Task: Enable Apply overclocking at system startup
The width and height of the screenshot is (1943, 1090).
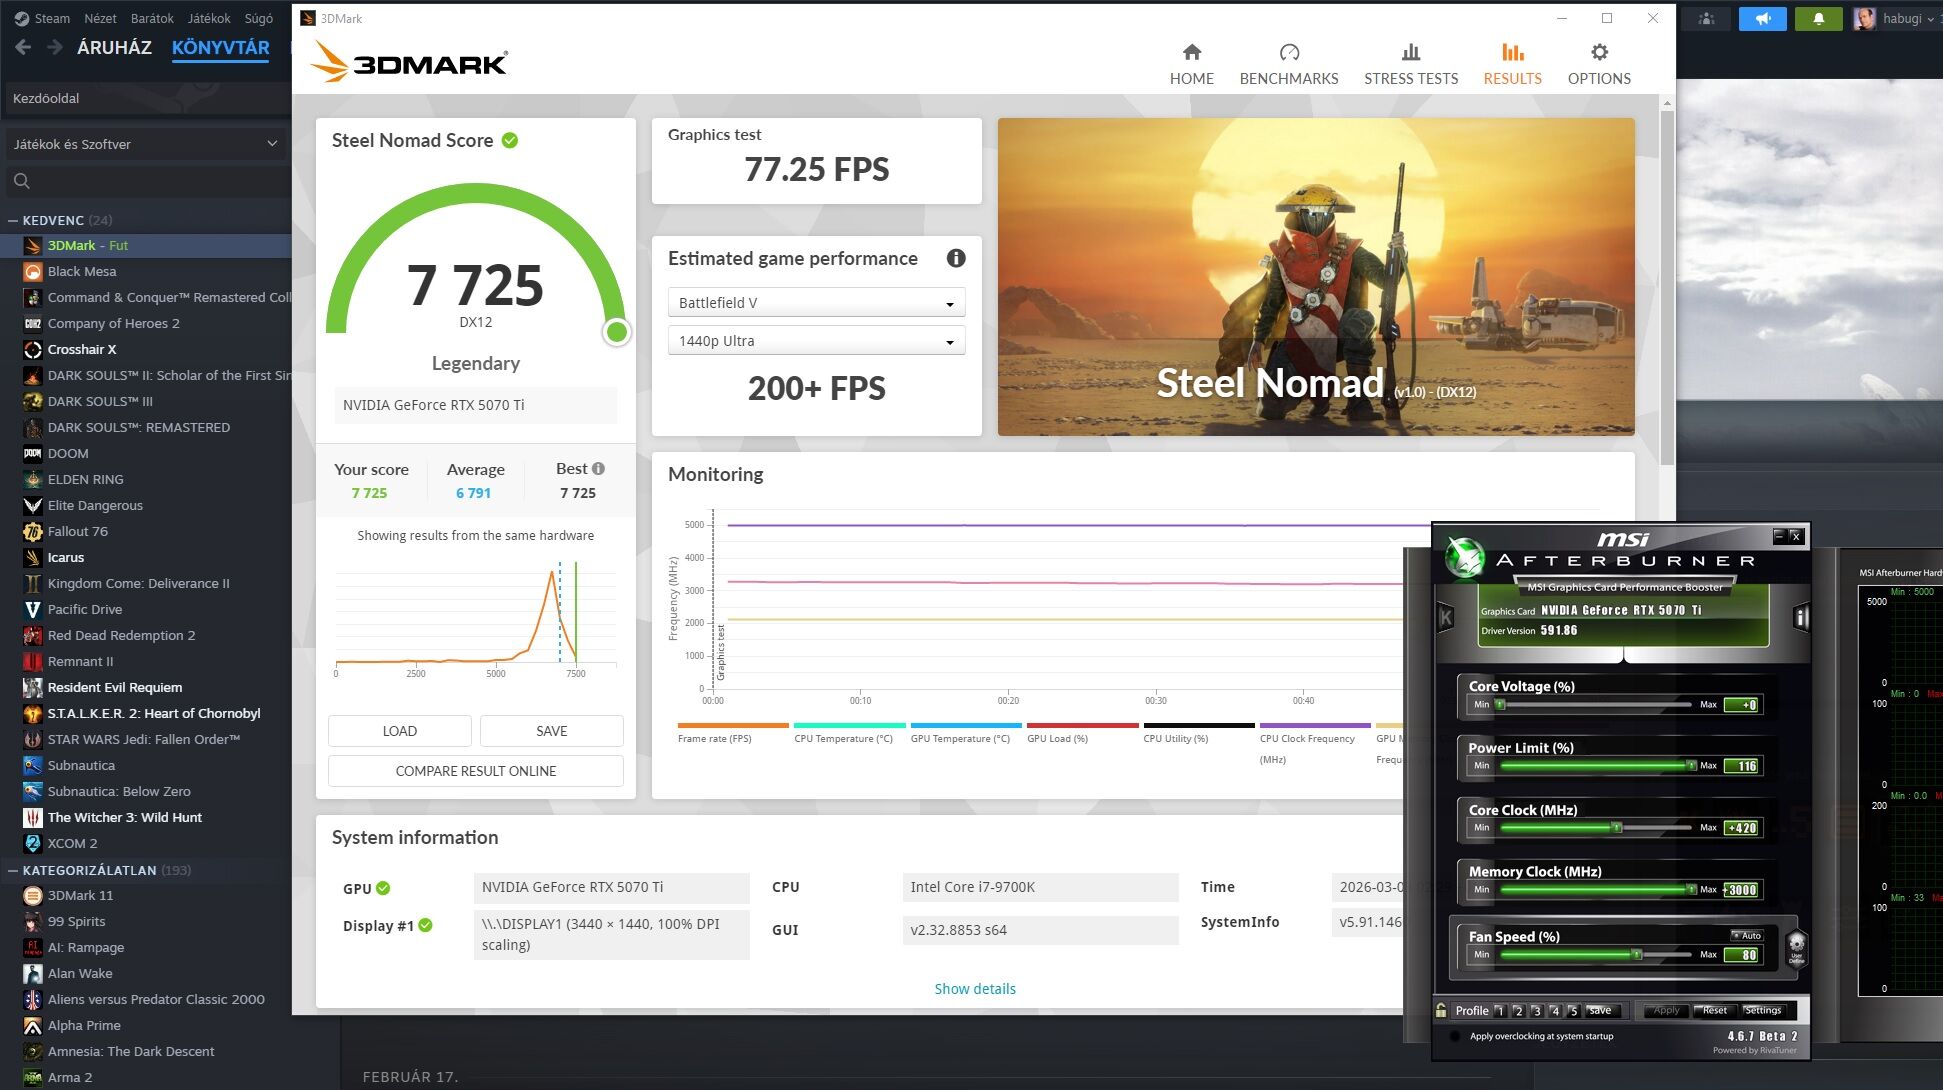Action: click(1455, 1036)
